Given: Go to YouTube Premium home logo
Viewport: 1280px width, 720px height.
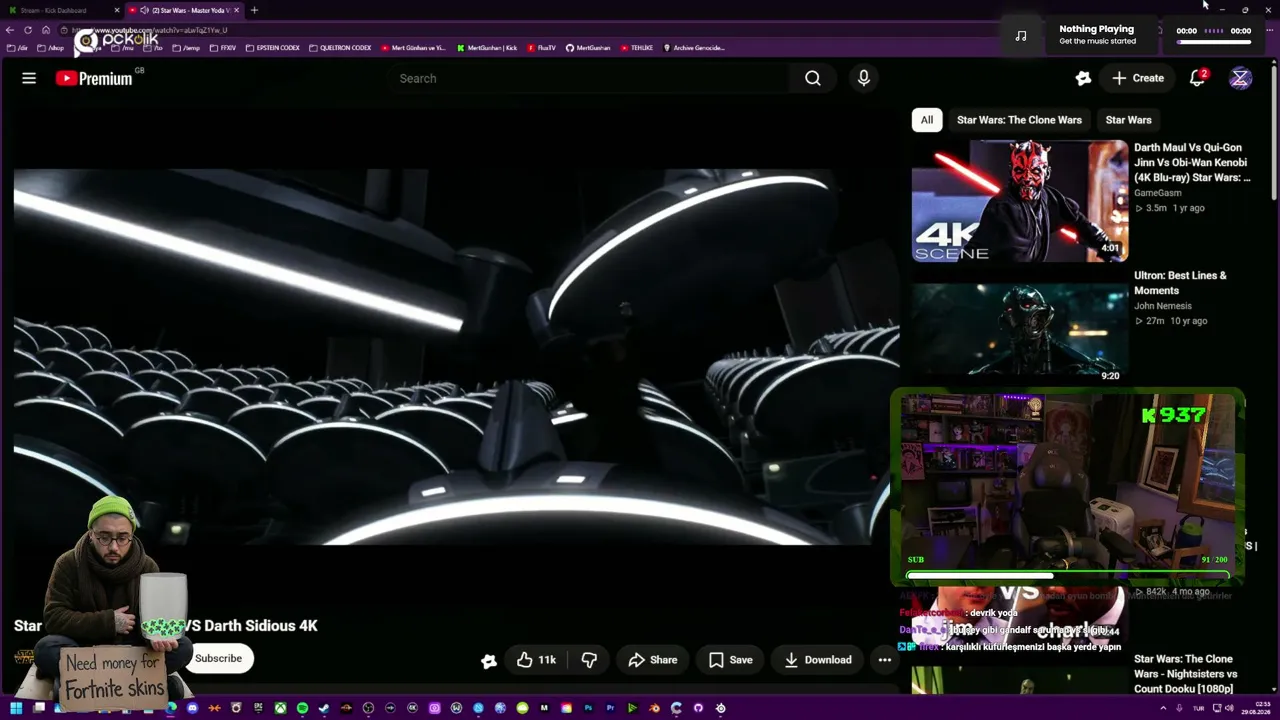Looking at the screenshot, I should [x=94, y=78].
